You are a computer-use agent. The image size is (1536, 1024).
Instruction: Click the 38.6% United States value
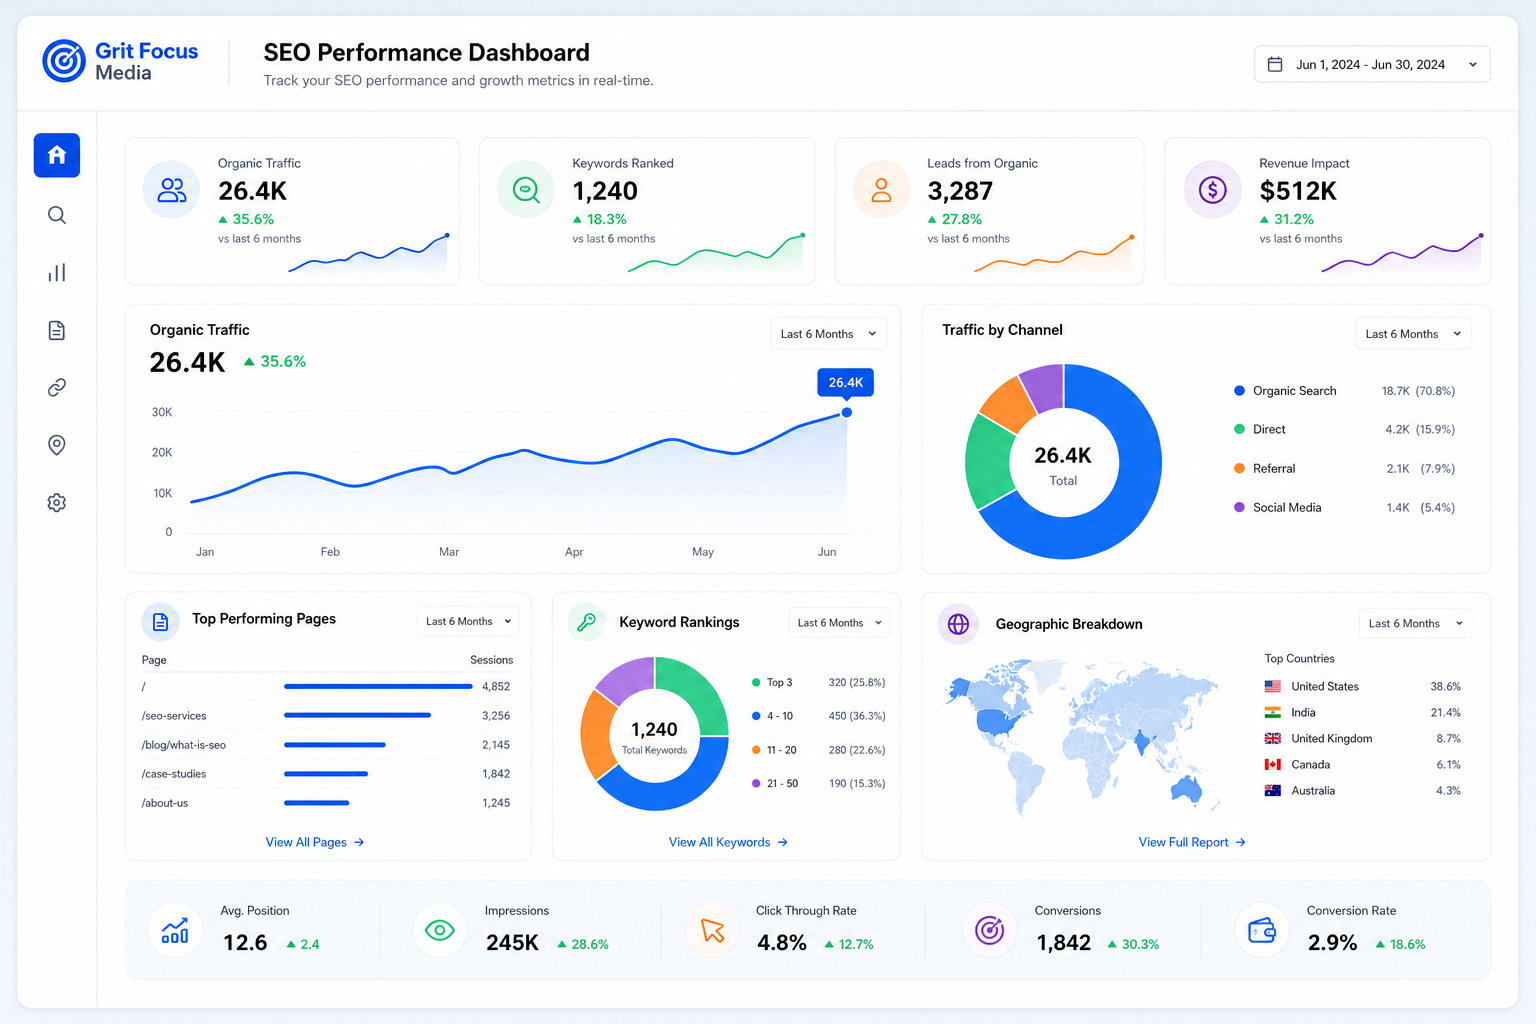[x=1445, y=686]
